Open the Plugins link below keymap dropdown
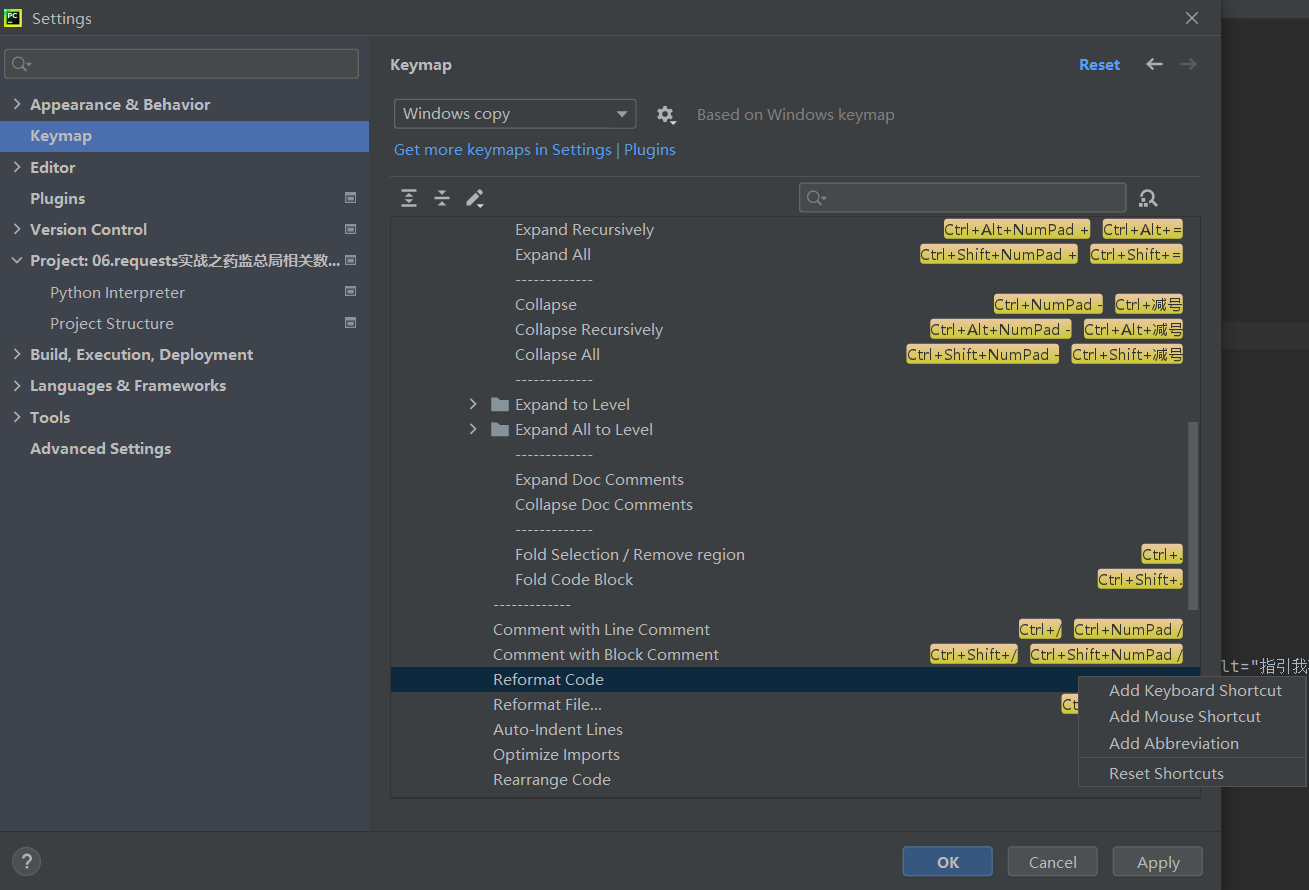 click(649, 149)
